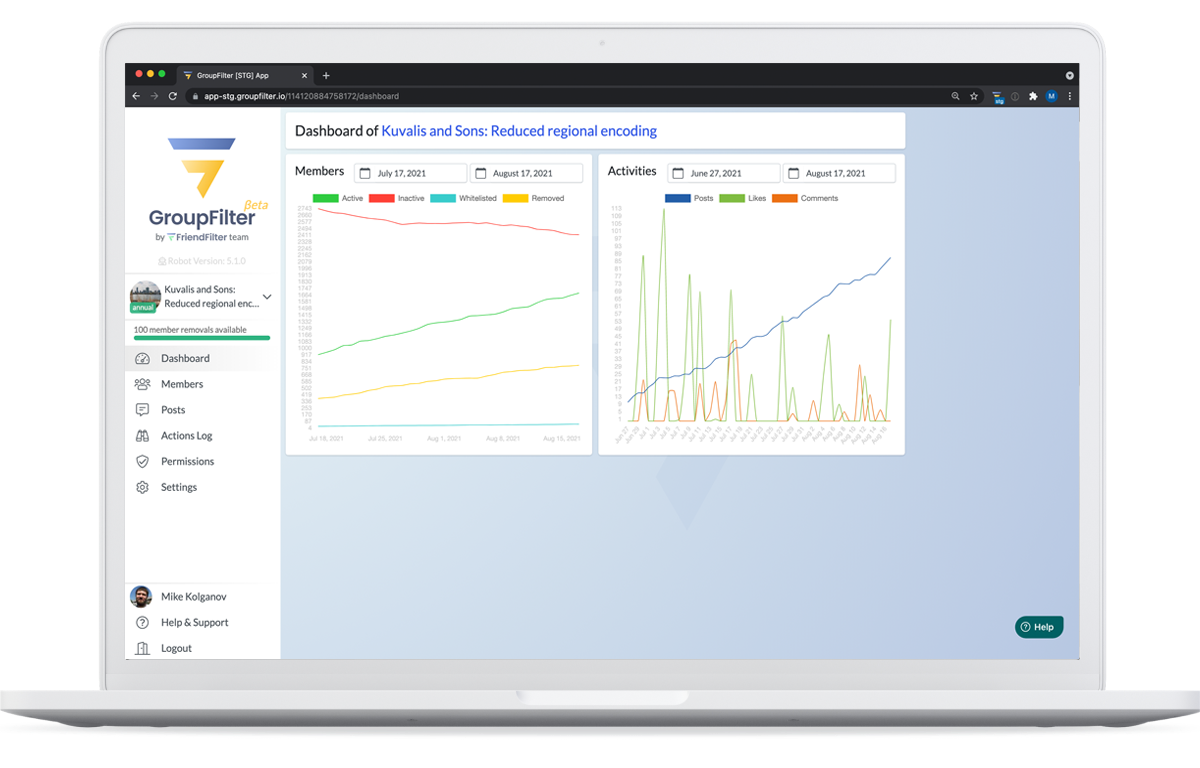Click the calendar icon beside July 17, 2021
This screenshot has width=1200, height=768.
coord(366,172)
